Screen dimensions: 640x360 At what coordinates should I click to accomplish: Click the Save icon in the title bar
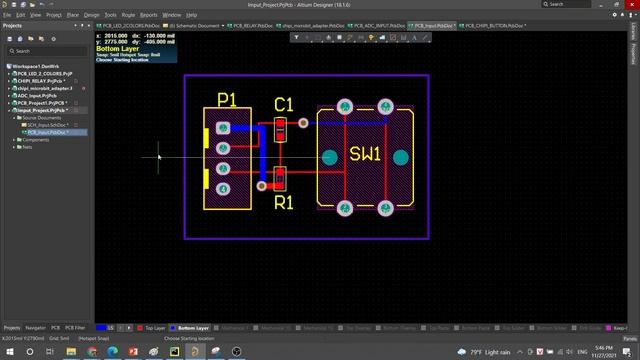point(13,4)
